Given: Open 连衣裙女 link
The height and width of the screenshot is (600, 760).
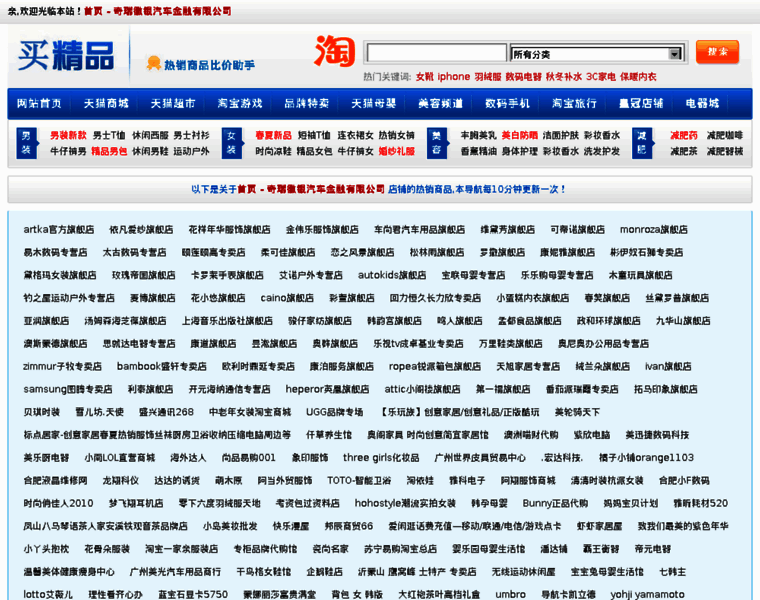Looking at the screenshot, I should coord(356,135).
